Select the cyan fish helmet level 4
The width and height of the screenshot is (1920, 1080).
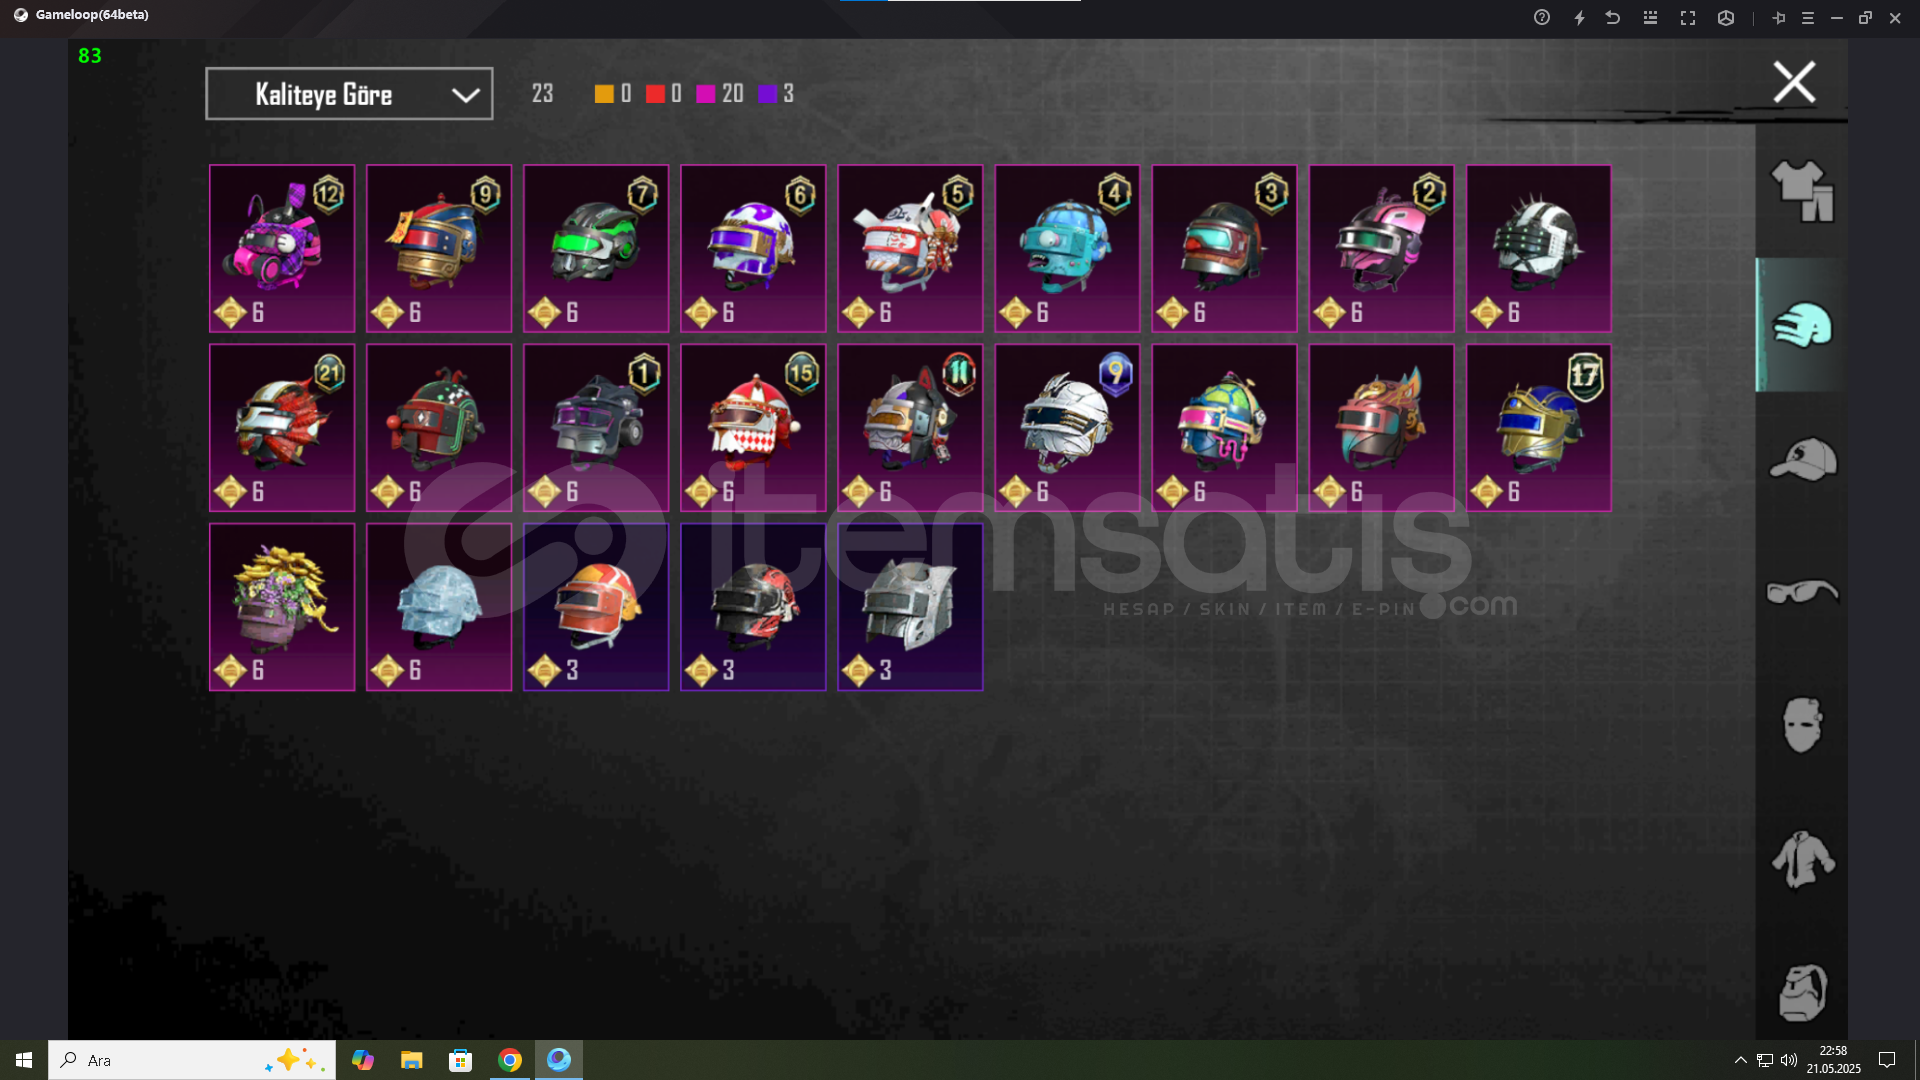(1067, 248)
